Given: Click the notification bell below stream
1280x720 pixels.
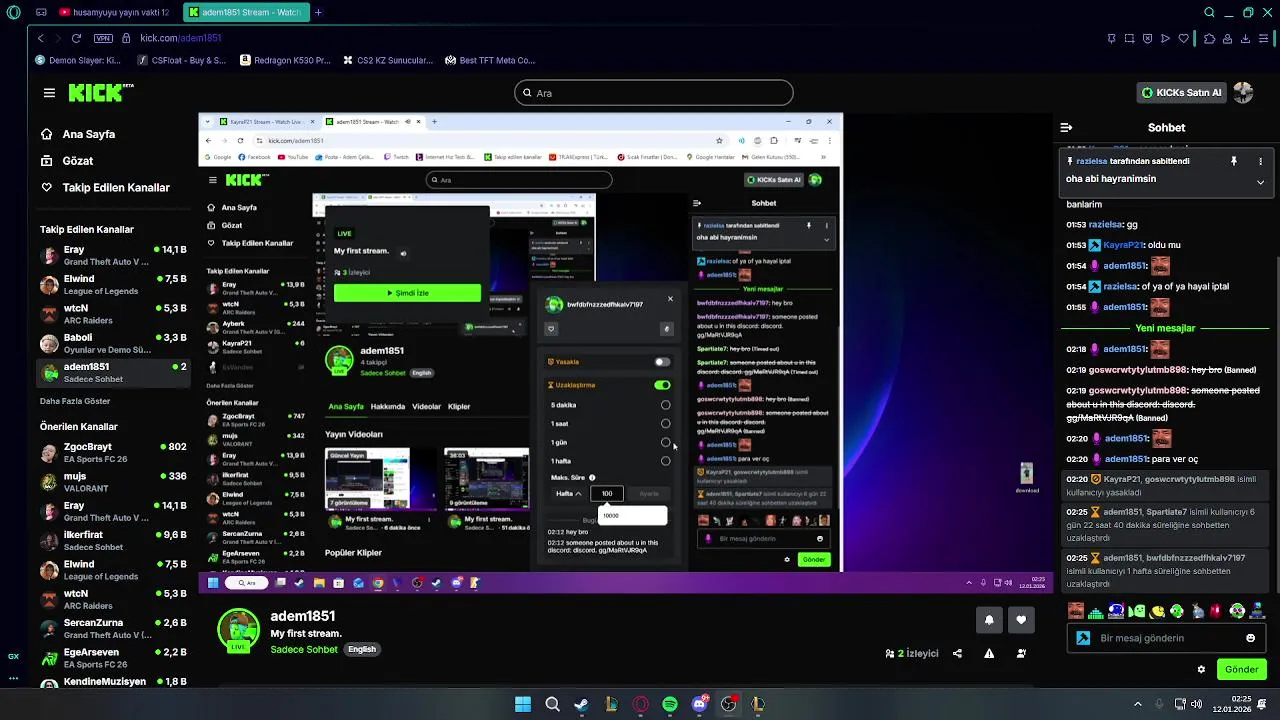Looking at the screenshot, I should point(989,620).
